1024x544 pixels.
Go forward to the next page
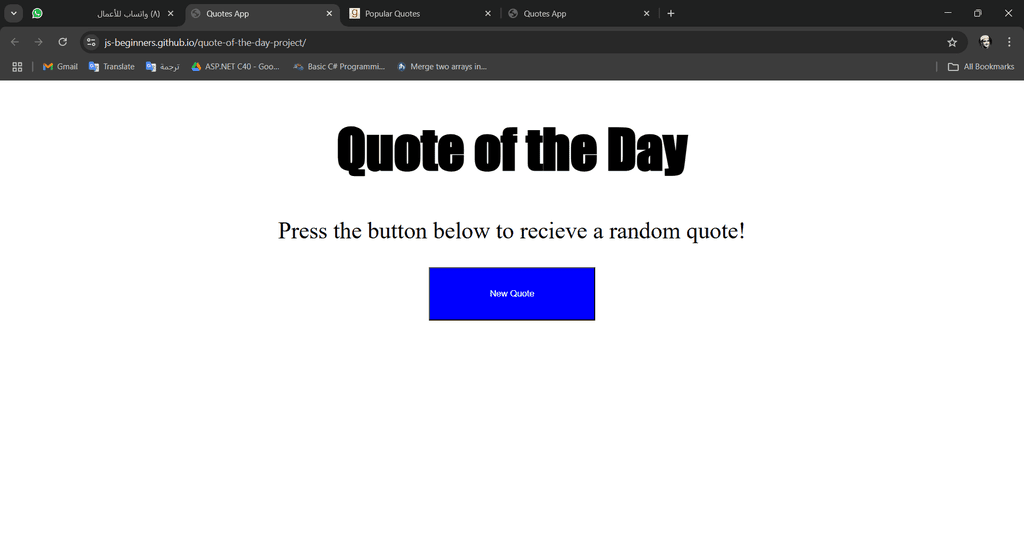(39, 42)
